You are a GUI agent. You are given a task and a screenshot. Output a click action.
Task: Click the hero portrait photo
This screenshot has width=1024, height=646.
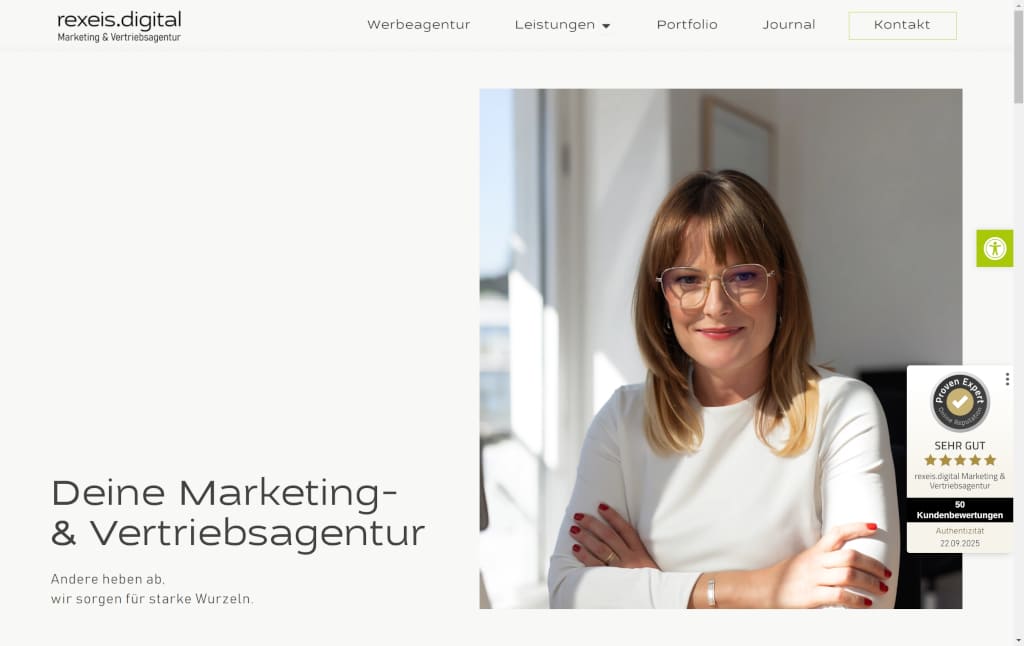click(x=720, y=349)
